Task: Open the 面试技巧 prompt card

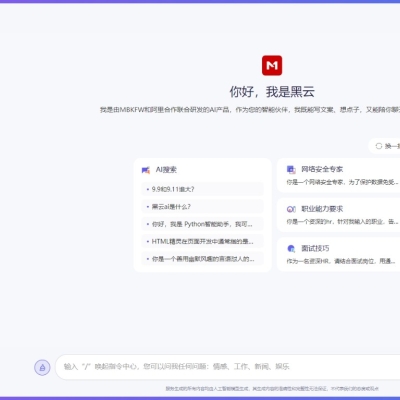Action: click(x=339, y=254)
